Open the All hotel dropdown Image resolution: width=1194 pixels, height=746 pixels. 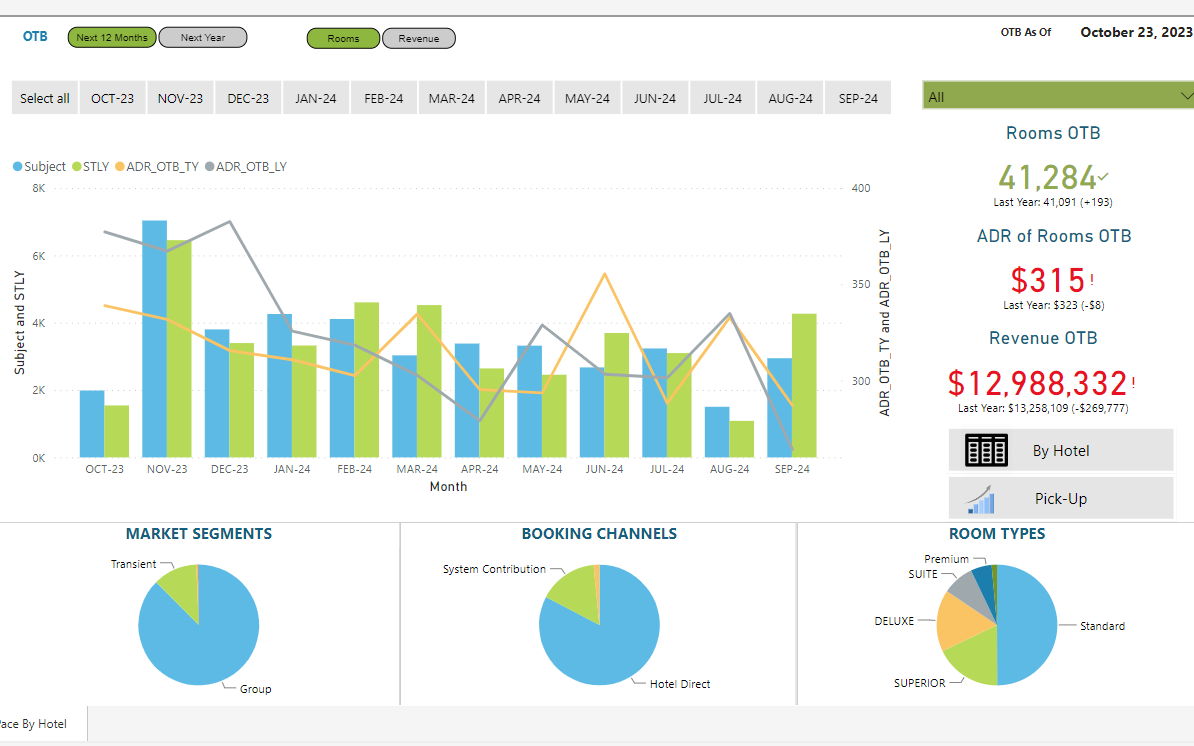coord(1058,96)
